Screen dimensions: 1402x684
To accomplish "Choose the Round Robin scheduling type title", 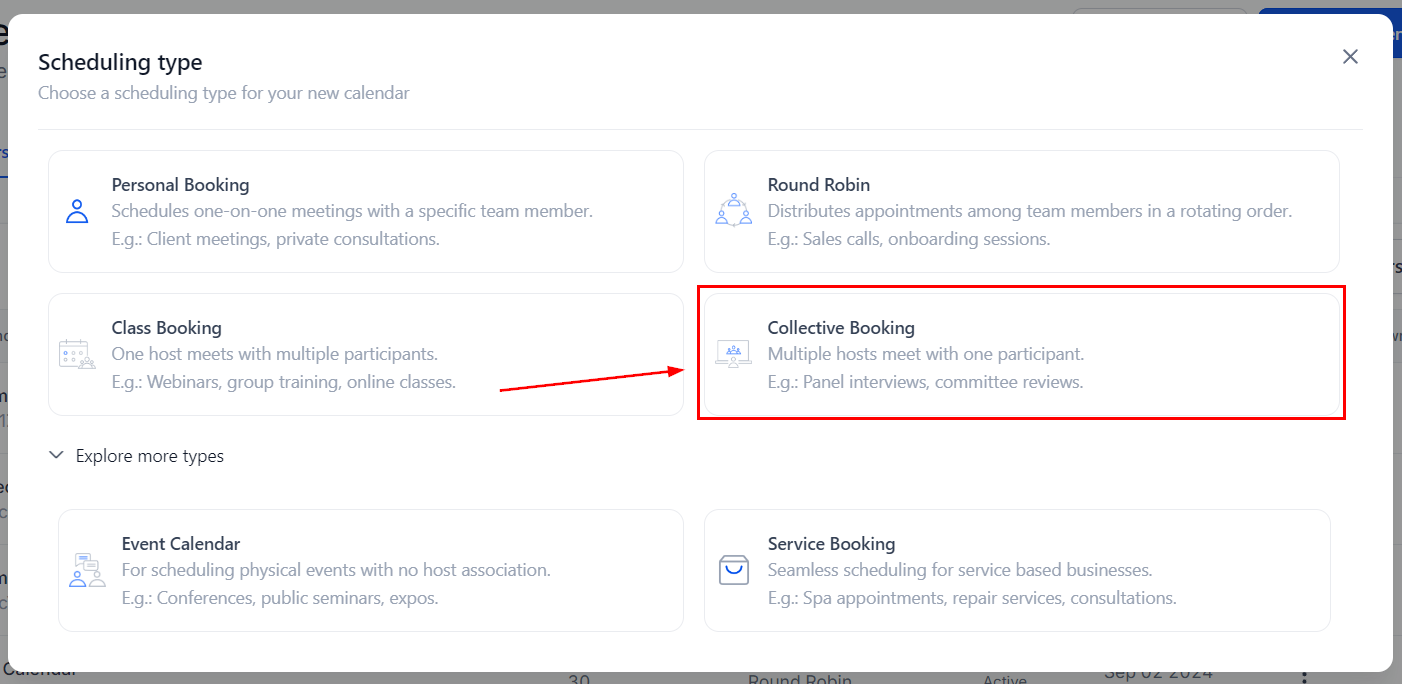I will pyautogui.click(x=818, y=185).
